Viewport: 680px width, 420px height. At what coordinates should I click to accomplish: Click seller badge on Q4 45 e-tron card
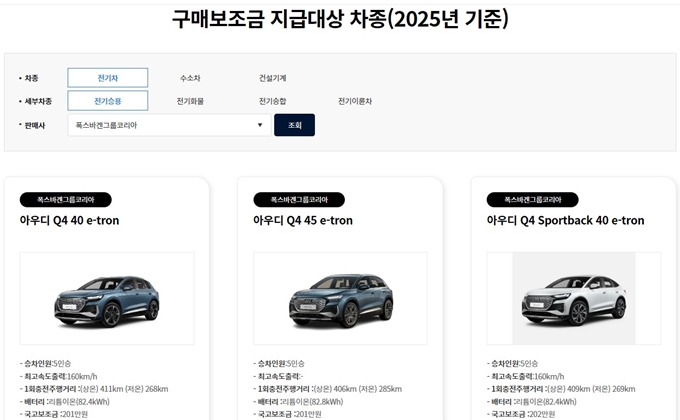click(299, 200)
